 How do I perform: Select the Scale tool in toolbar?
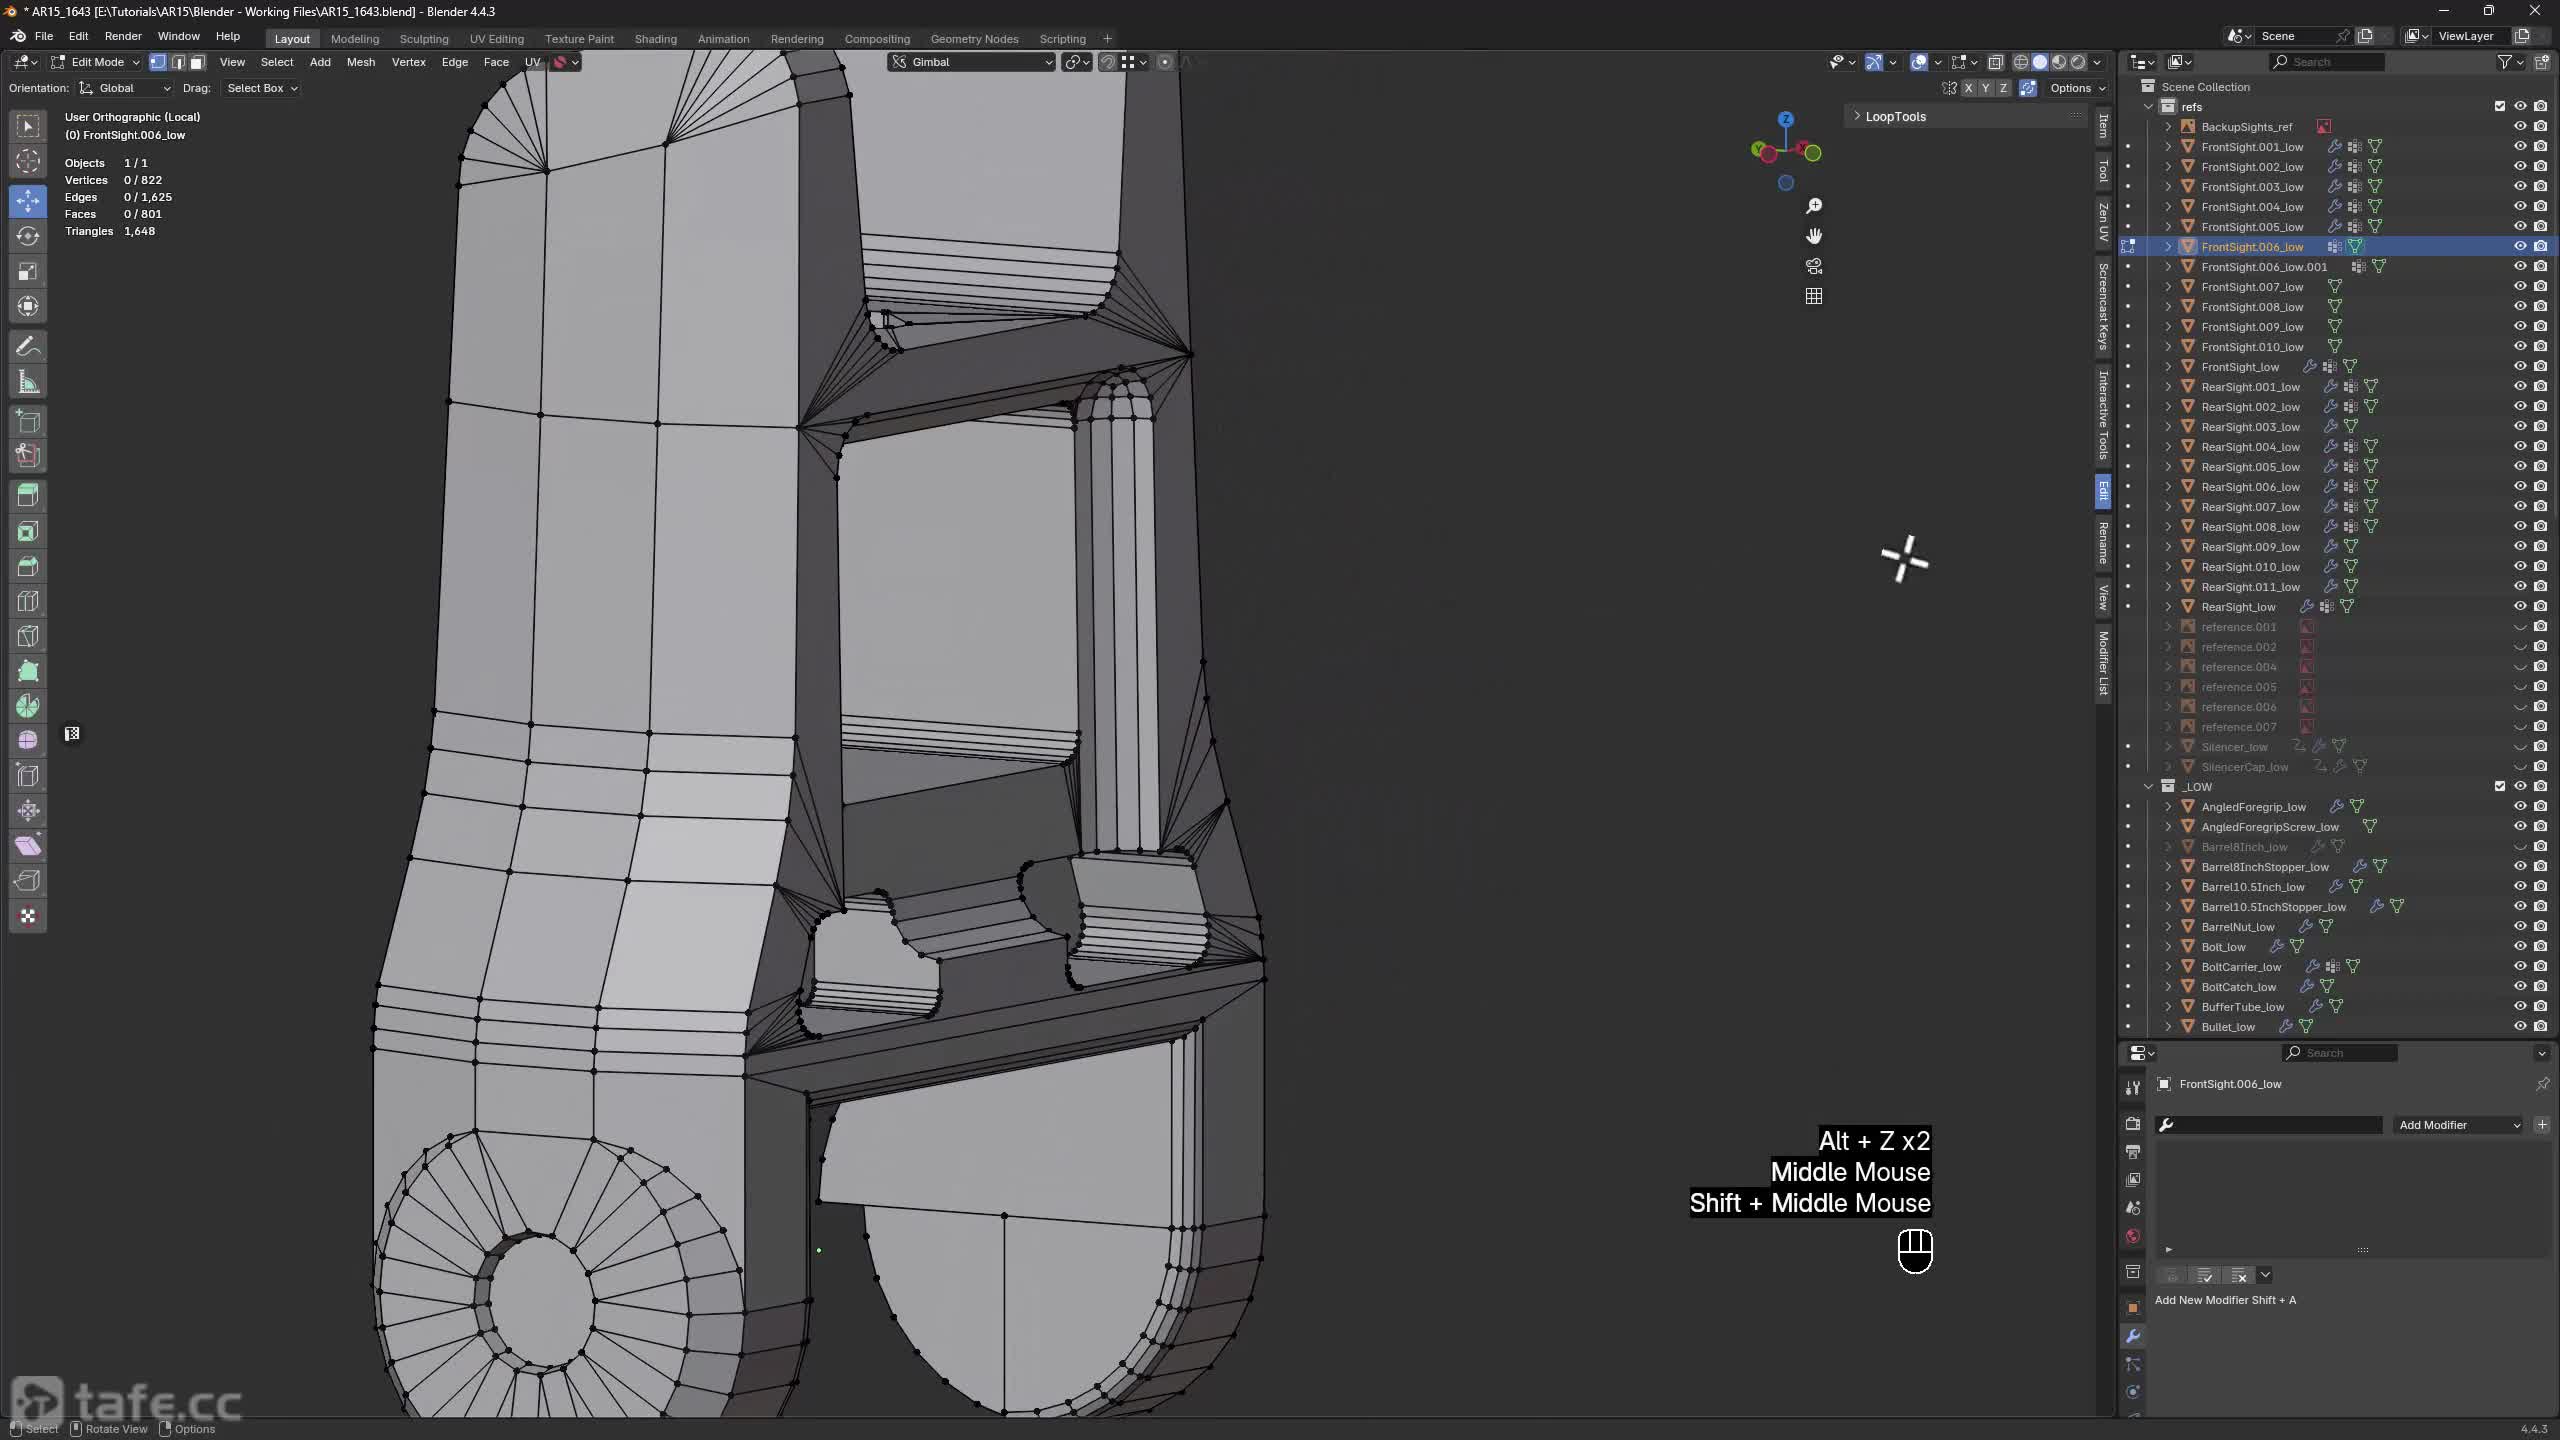[28, 271]
